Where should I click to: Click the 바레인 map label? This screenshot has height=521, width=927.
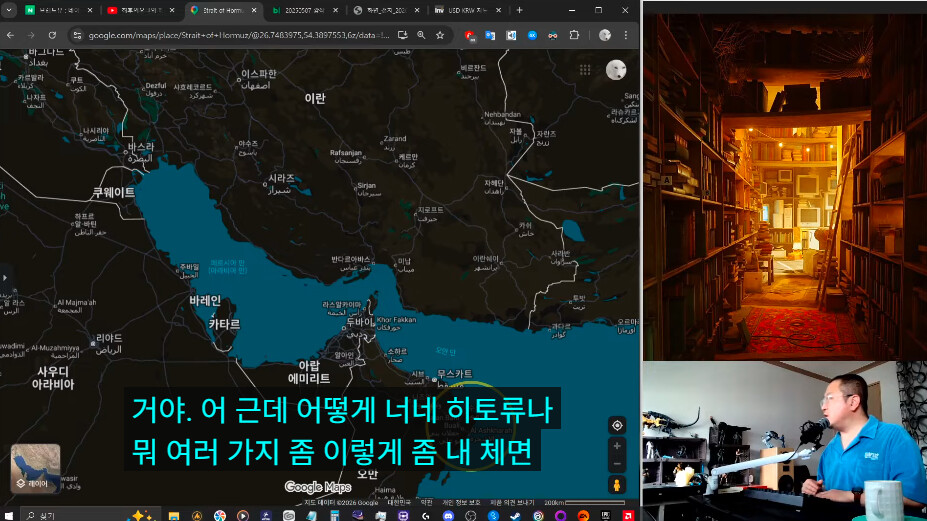click(x=205, y=300)
